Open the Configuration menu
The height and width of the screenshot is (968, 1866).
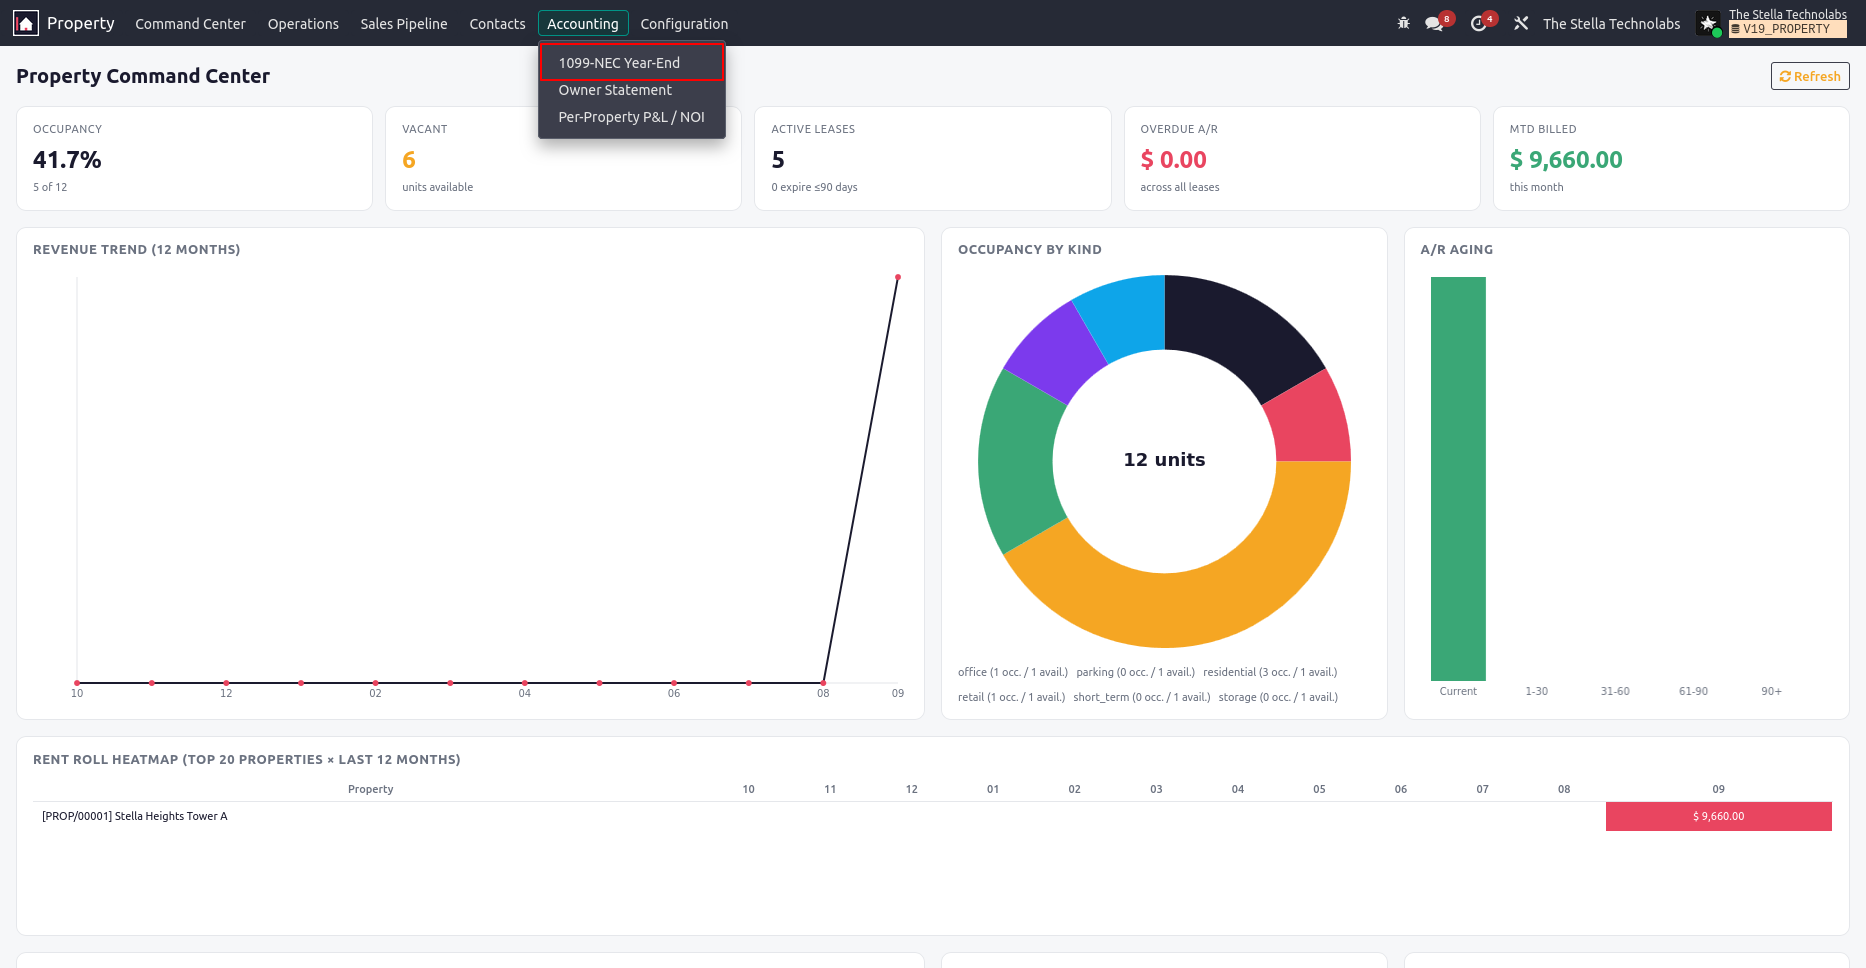click(x=684, y=23)
